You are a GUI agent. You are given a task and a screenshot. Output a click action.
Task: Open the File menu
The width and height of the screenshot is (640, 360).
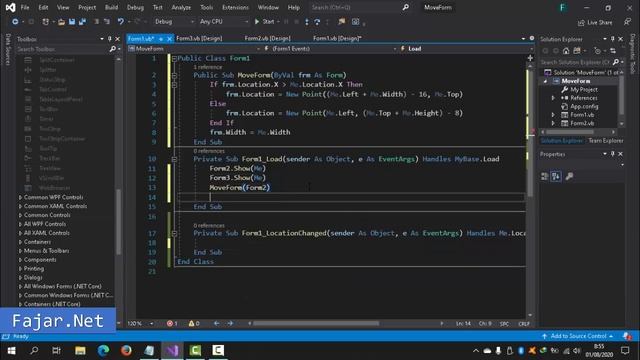point(25,7)
